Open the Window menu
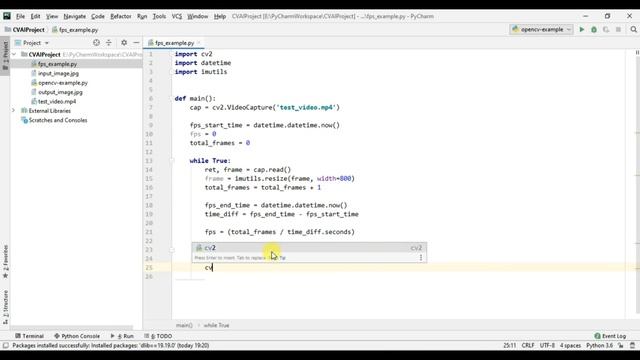 [x=198, y=16]
